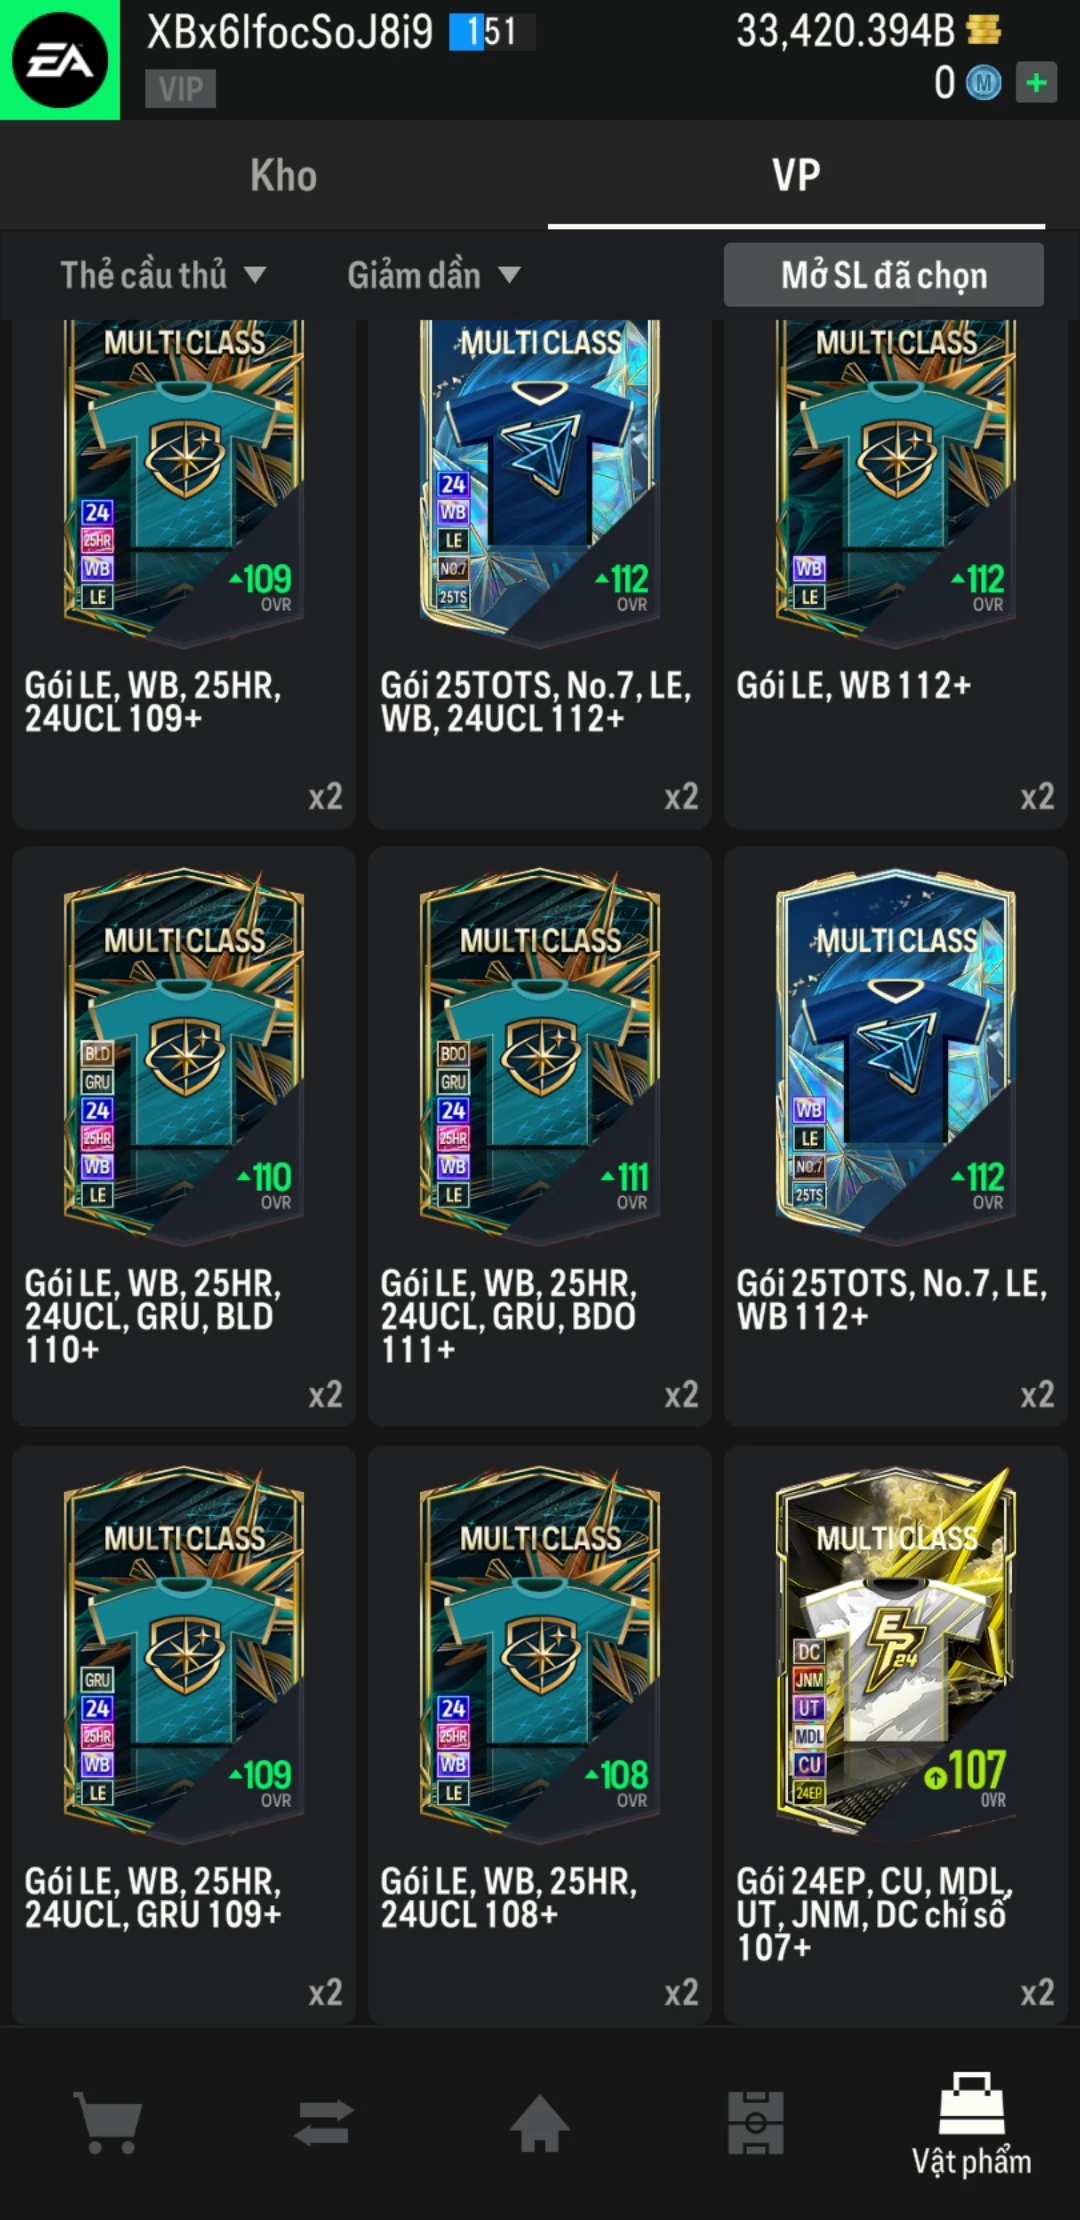Select the Gói 24EP, CU, MDL 107+ pack
Screen dimensions: 1080x2220
click(x=896, y=1735)
